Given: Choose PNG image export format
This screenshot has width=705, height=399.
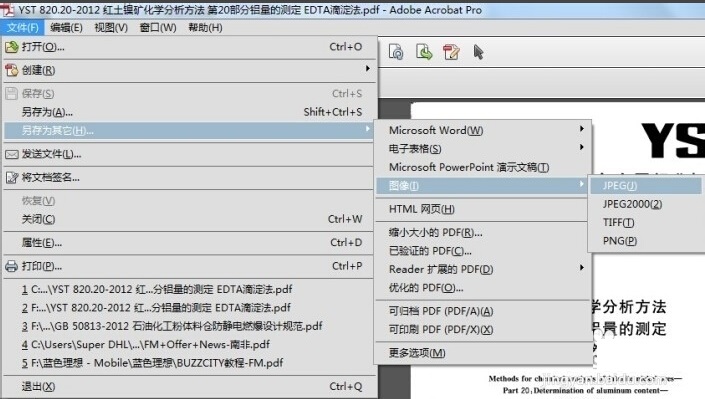Looking at the screenshot, I should tap(620, 241).
